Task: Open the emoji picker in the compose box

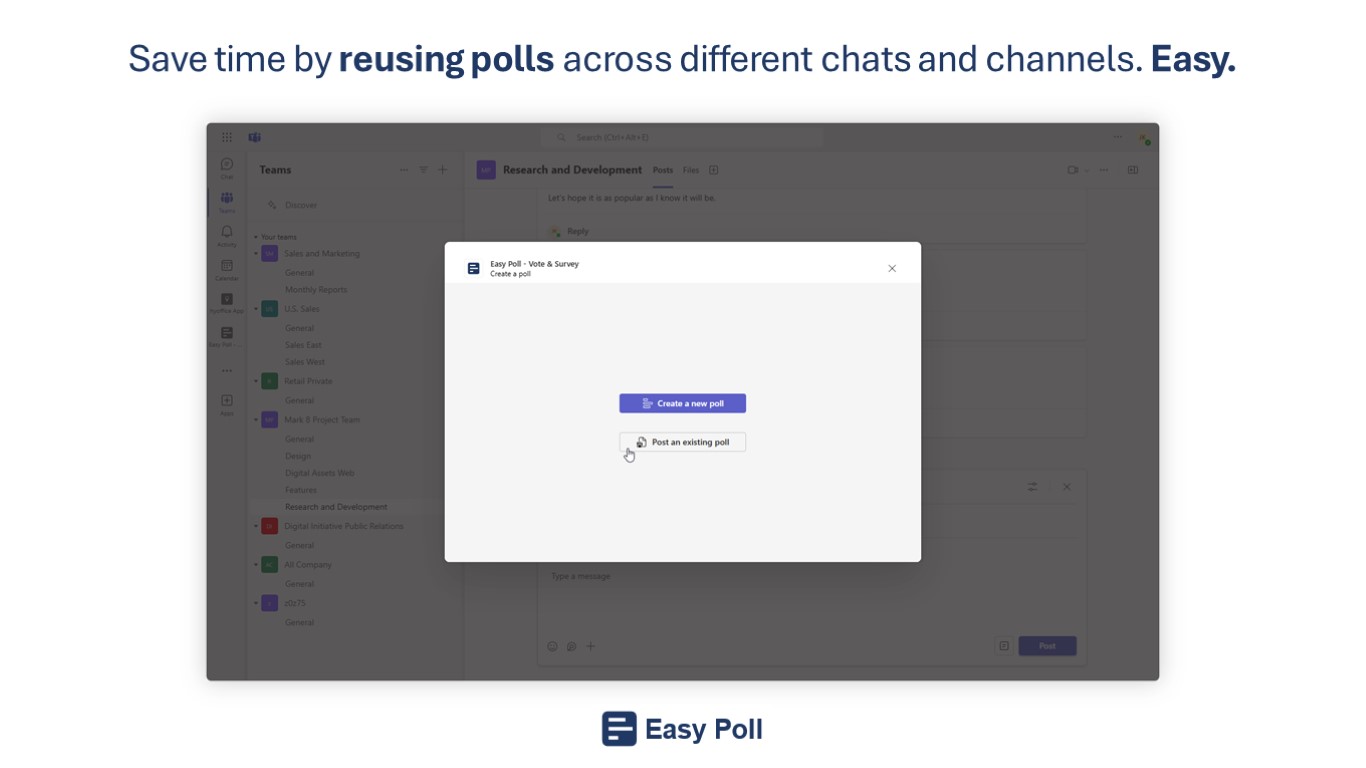Action: tap(552, 646)
